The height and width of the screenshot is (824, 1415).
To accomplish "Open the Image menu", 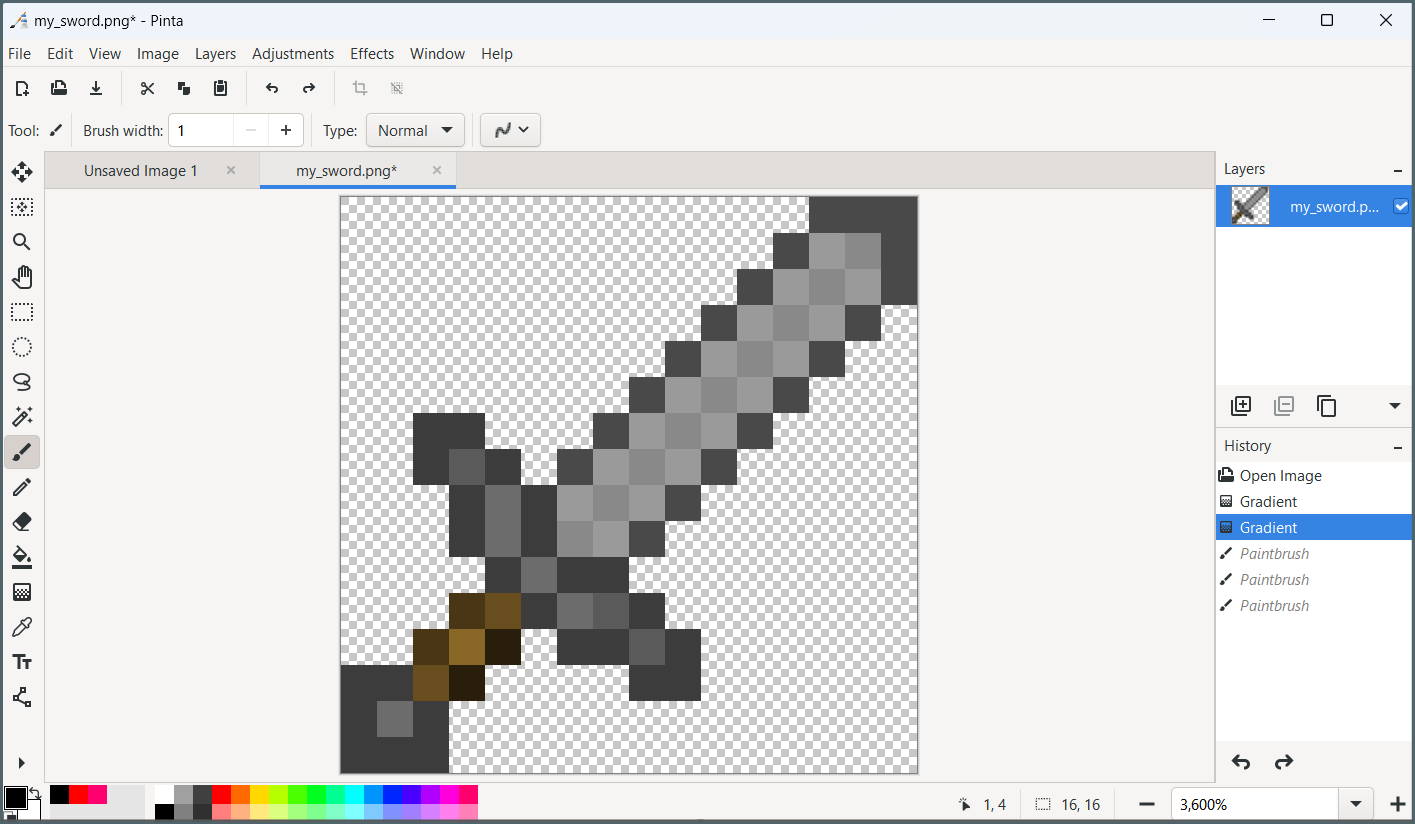I will [158, 54].
